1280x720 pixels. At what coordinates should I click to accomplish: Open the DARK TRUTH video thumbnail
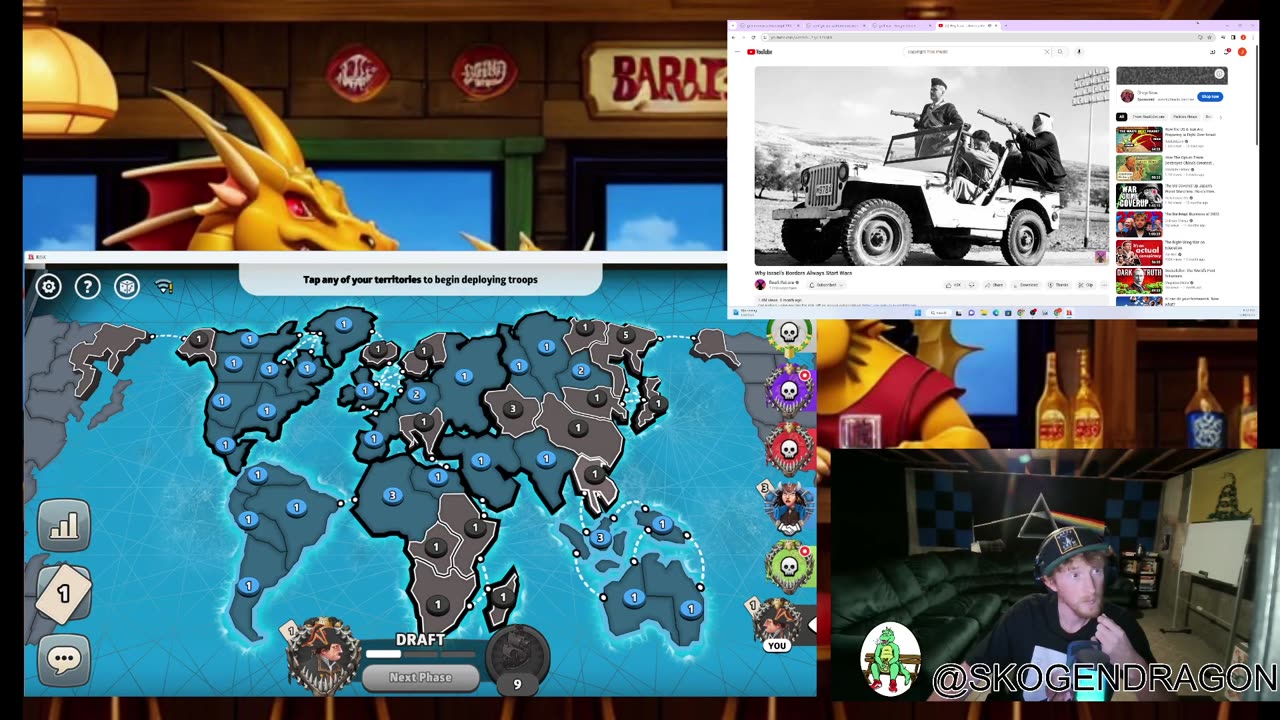[1139, 281]
